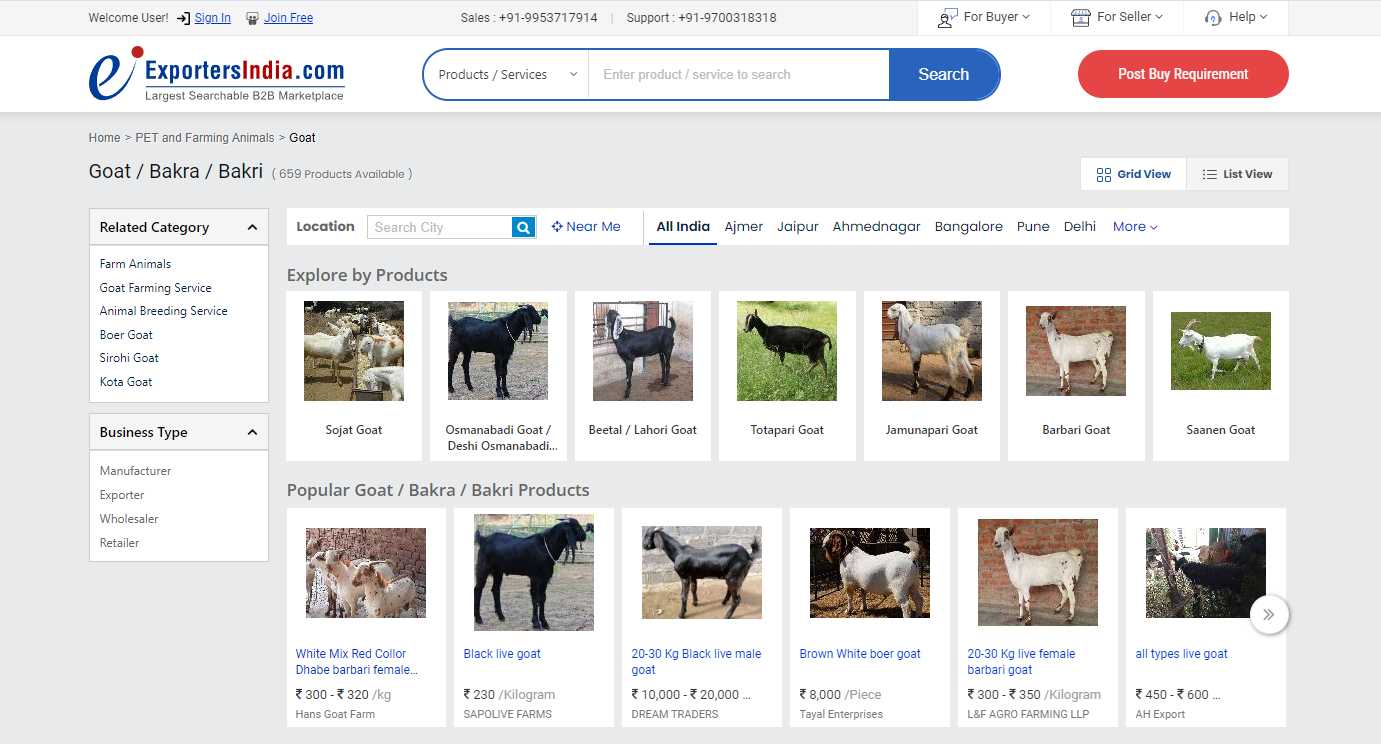Screen dimensions: 1381x744
Task: Open the Jamunapari Goat product thumbnail
Action: [932, 351]
